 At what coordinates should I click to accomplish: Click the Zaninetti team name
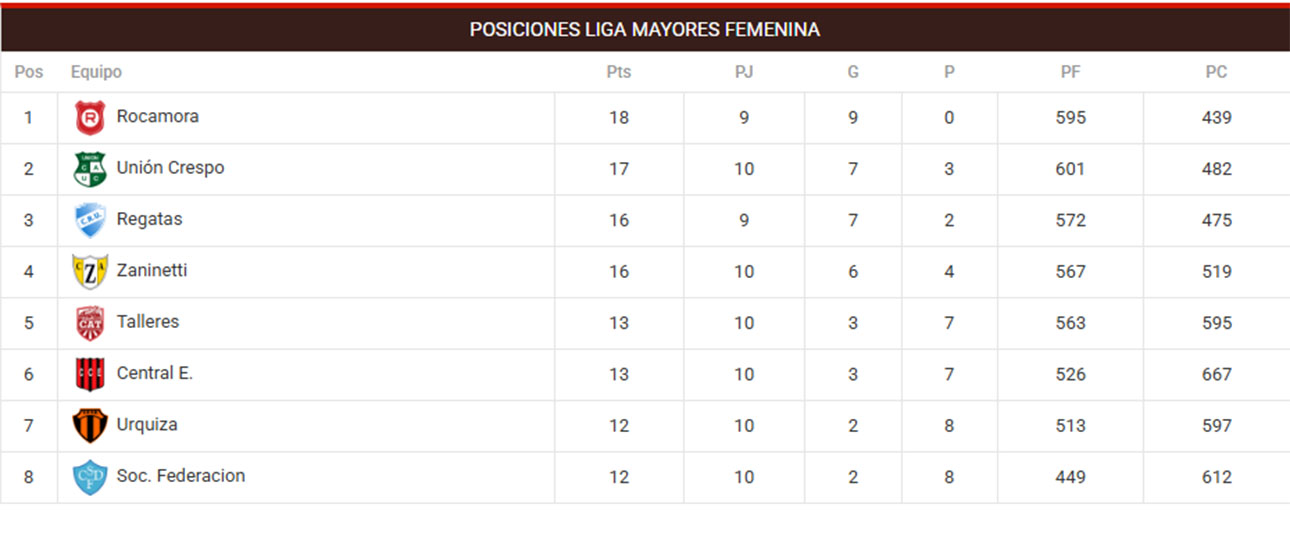coord(152,270)
